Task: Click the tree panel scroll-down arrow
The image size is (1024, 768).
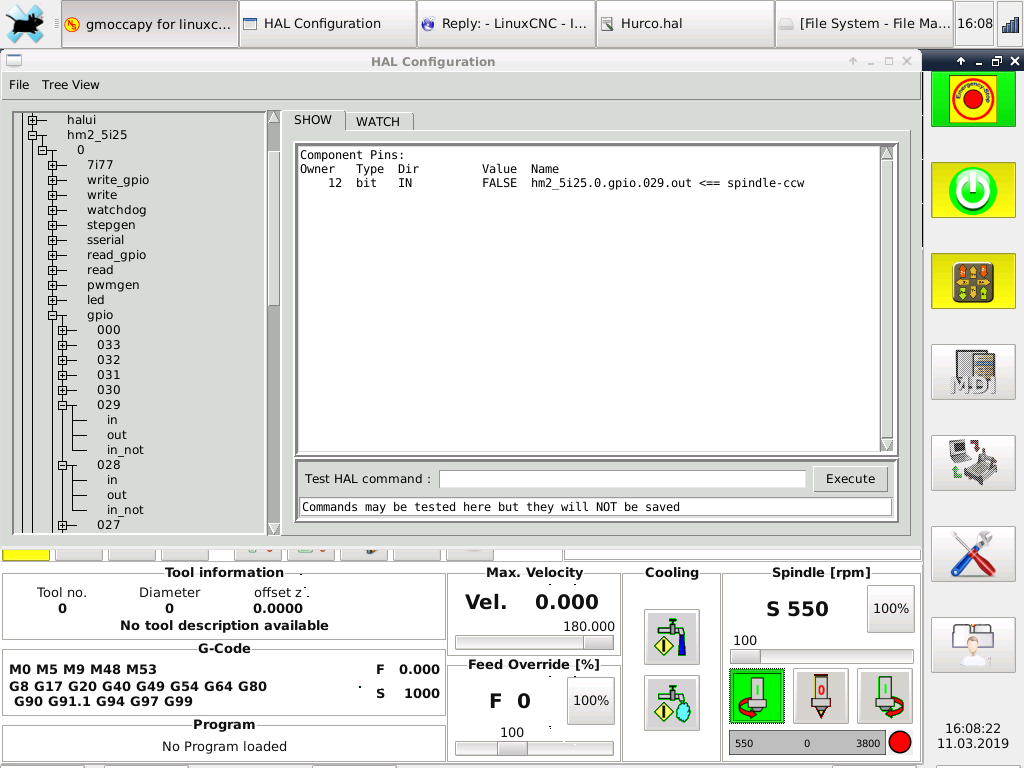Action: 274,528
